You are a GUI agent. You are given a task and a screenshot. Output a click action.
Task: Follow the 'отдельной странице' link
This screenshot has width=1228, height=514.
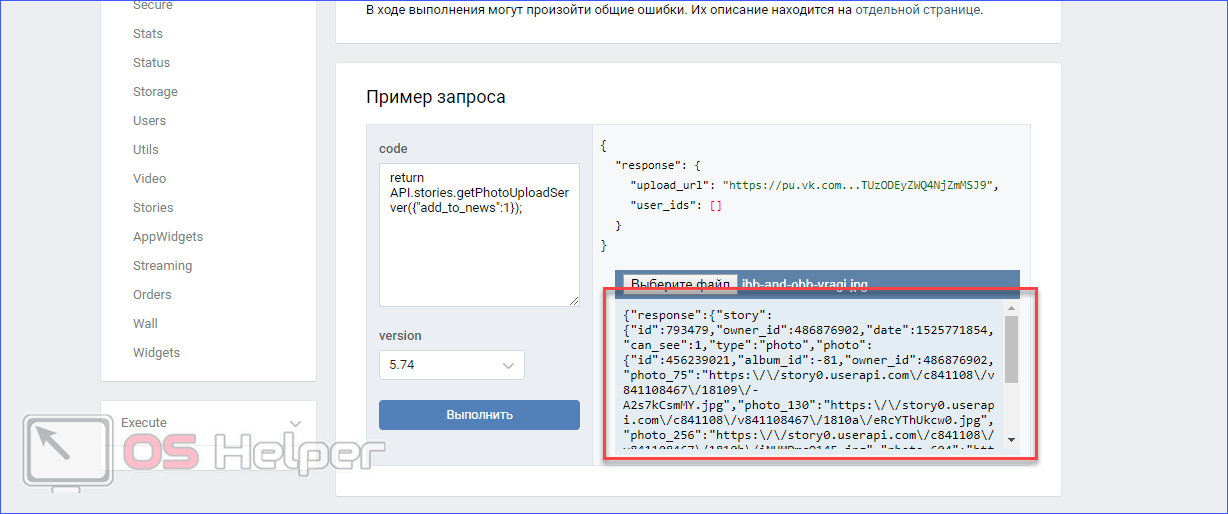[x=918, y=10]
